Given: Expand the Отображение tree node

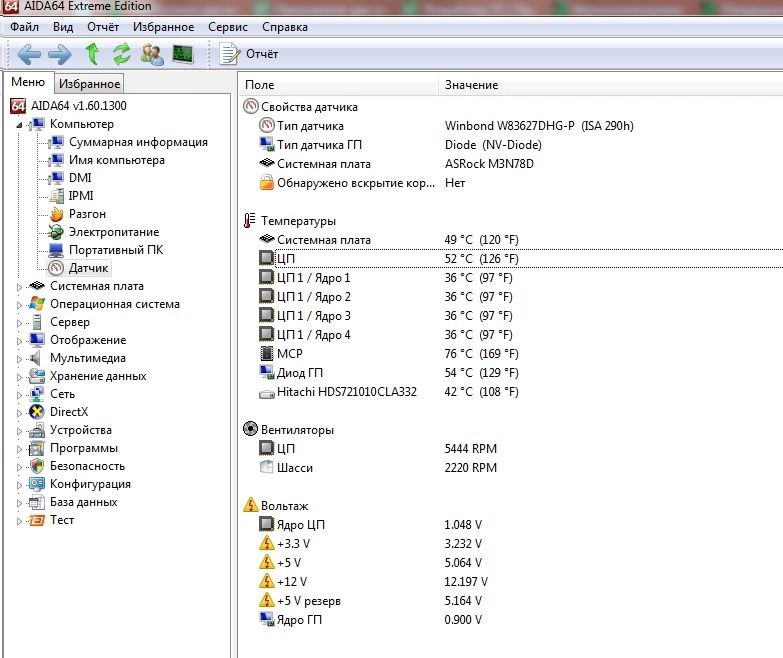Looking at the screenshot, I should tap(19, 341).
